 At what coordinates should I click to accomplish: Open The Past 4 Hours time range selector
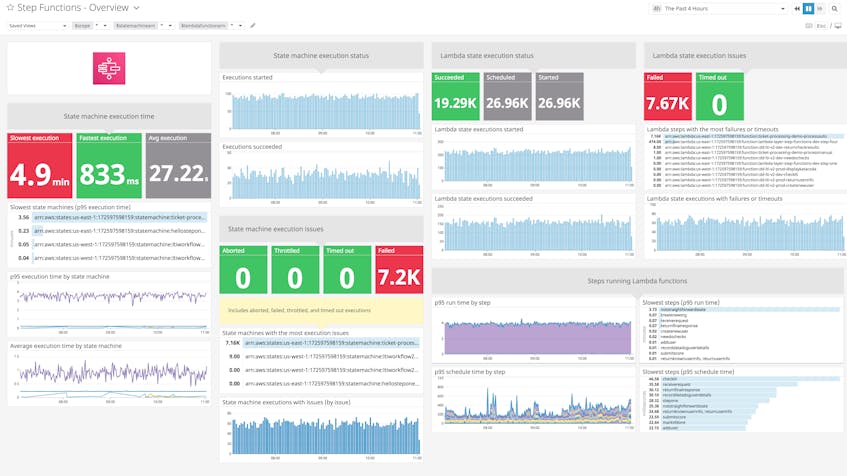pos(718,9)
